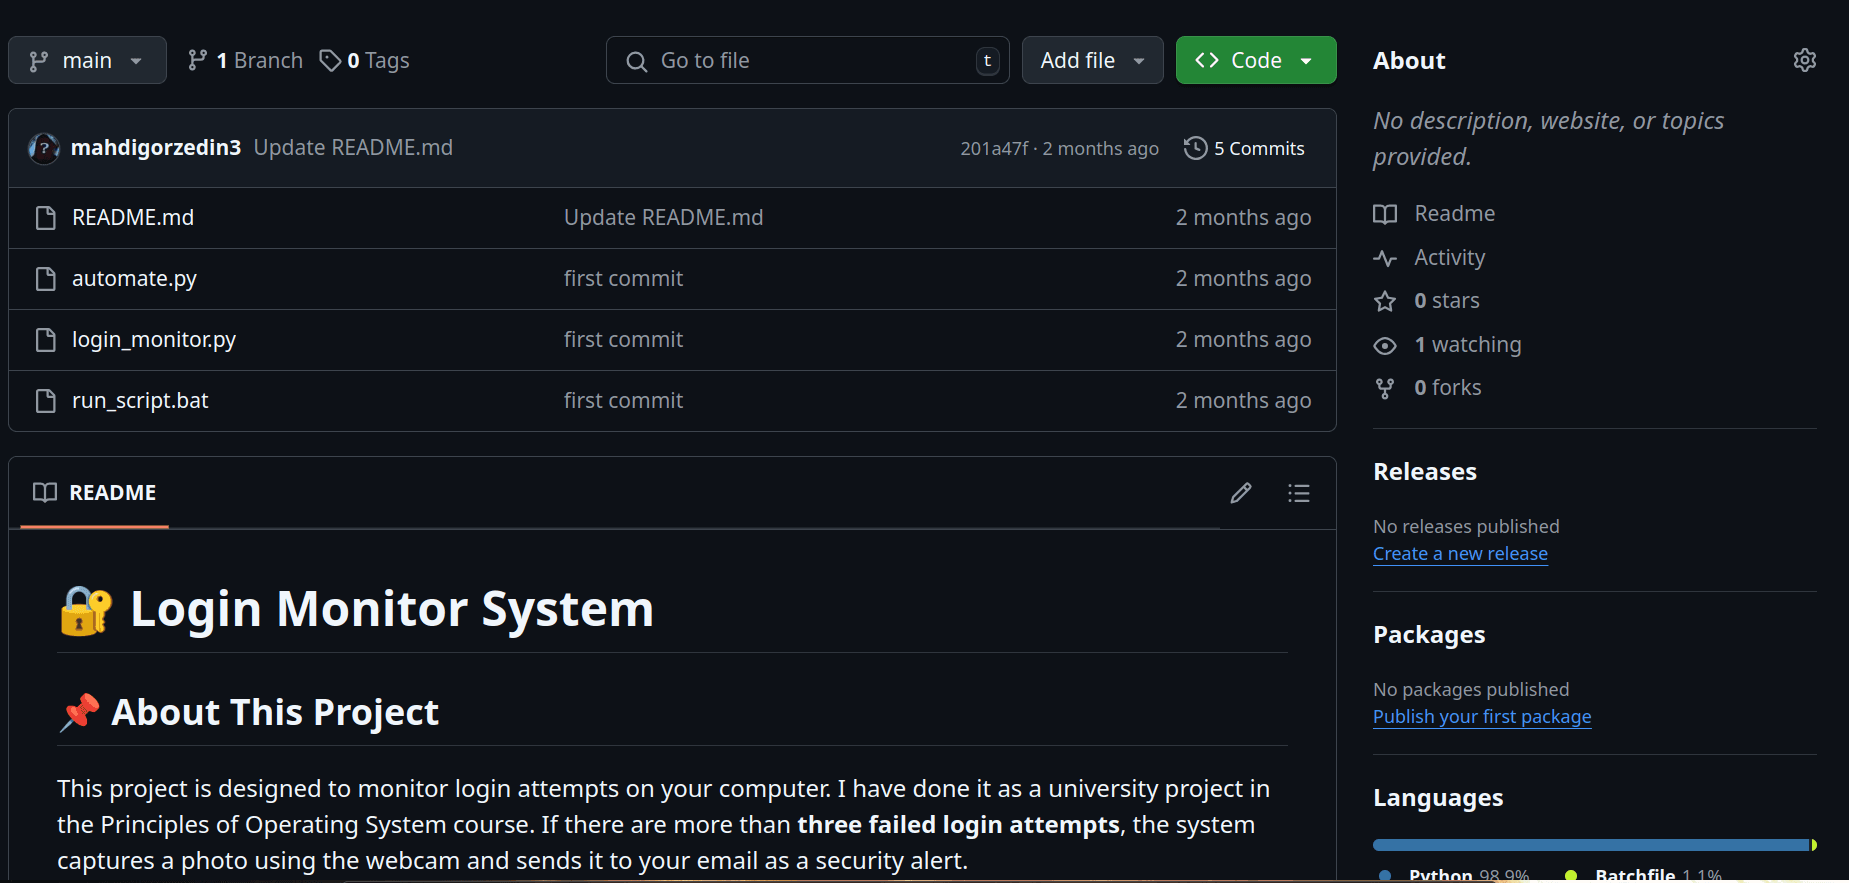The image size is (1849, 883).
Task: Open README outline list icon
Action: 1298,493
